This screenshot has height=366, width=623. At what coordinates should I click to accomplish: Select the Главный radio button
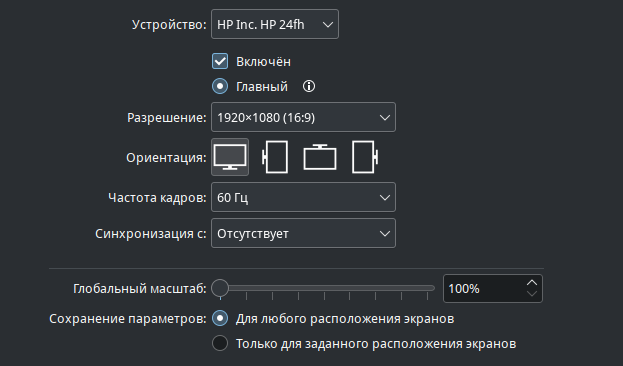tap(220, 86)
